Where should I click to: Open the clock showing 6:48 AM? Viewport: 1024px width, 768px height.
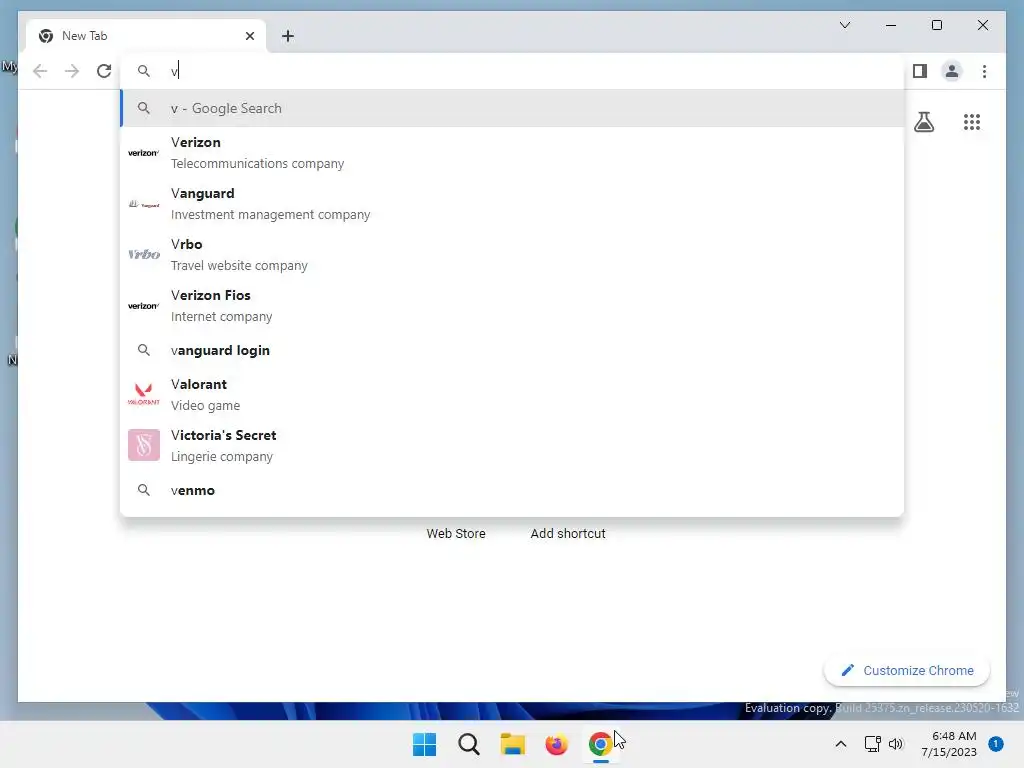[949, 744]
